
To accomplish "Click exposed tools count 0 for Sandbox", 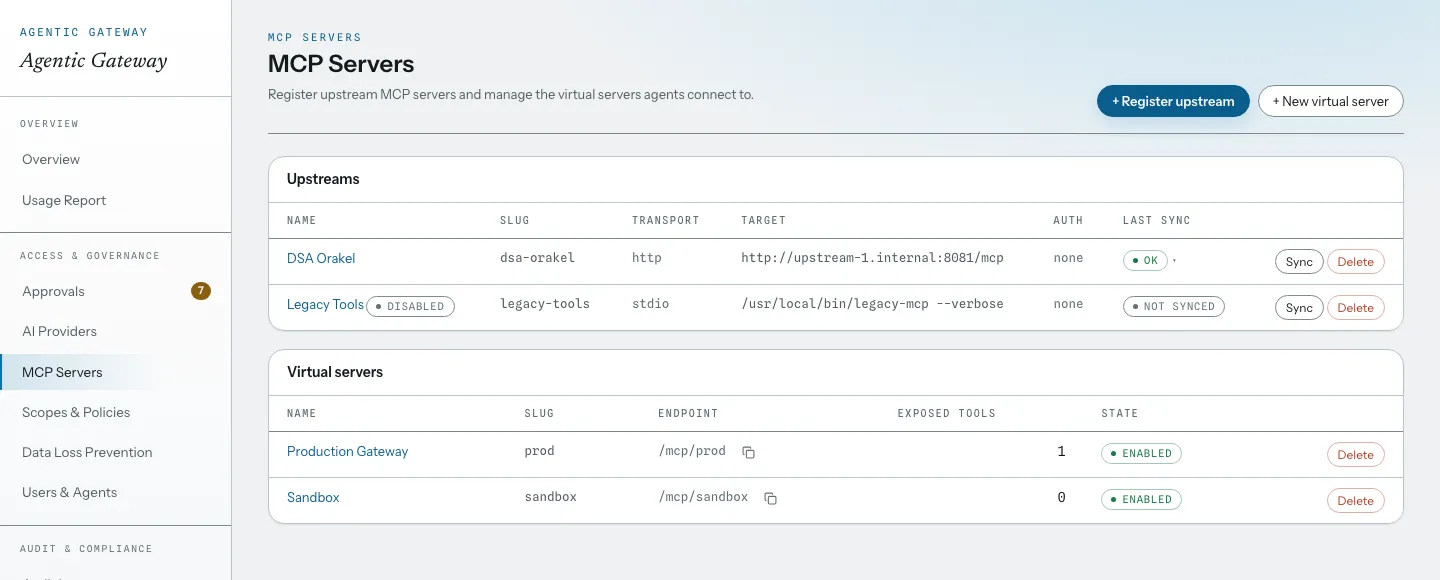I will (x=1061, y=498).
